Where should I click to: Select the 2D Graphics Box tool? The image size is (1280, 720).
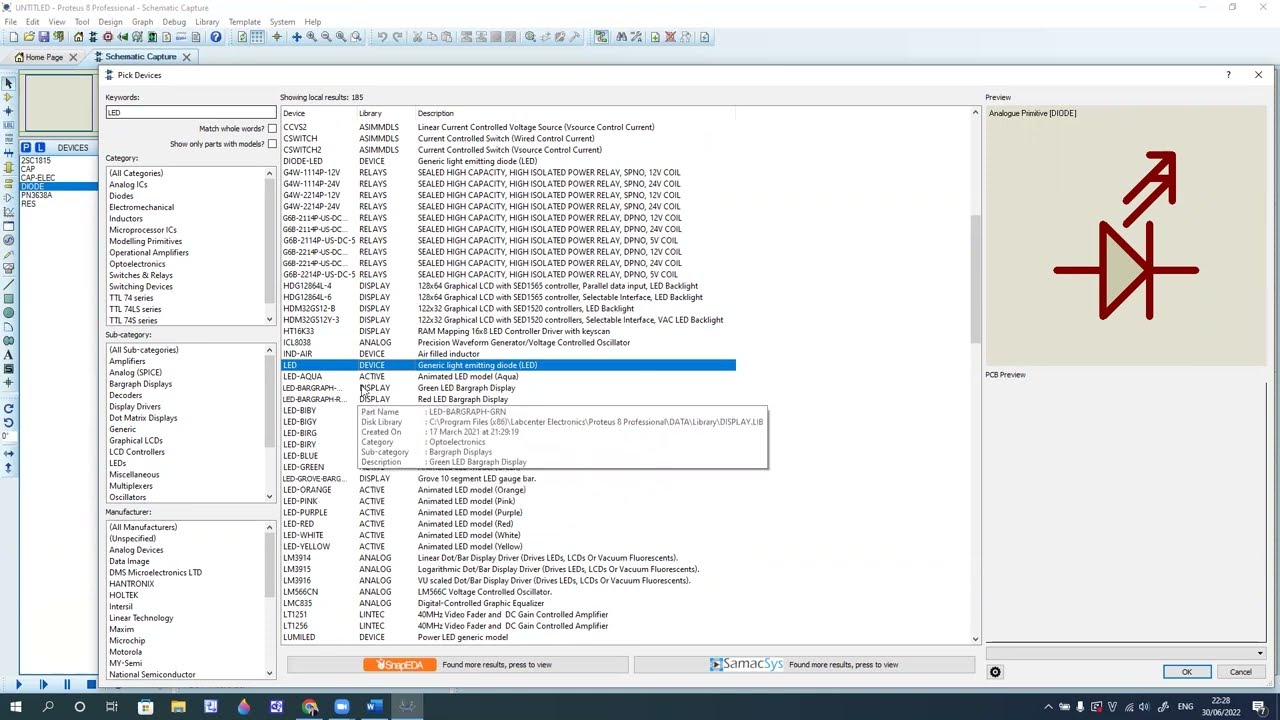click(8, 298)
